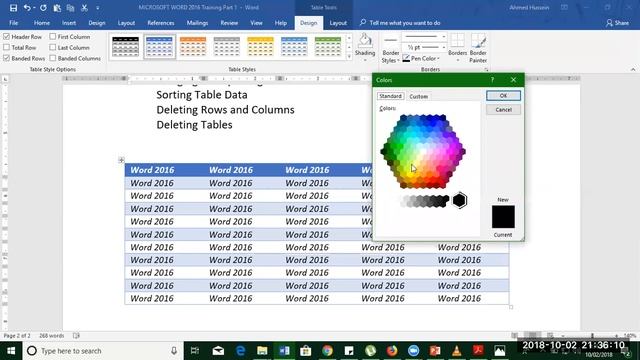Click the Deleting Tables heading text

click(194, 125)
